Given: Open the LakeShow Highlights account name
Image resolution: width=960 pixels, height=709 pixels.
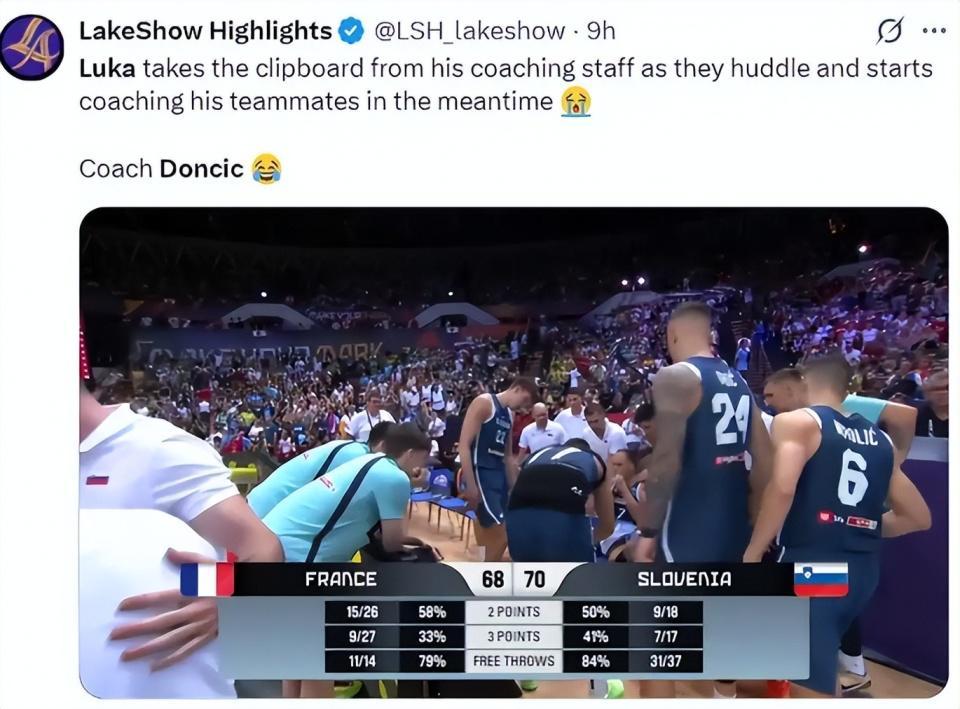Looking at the screenshot, I should coord(205,31).
